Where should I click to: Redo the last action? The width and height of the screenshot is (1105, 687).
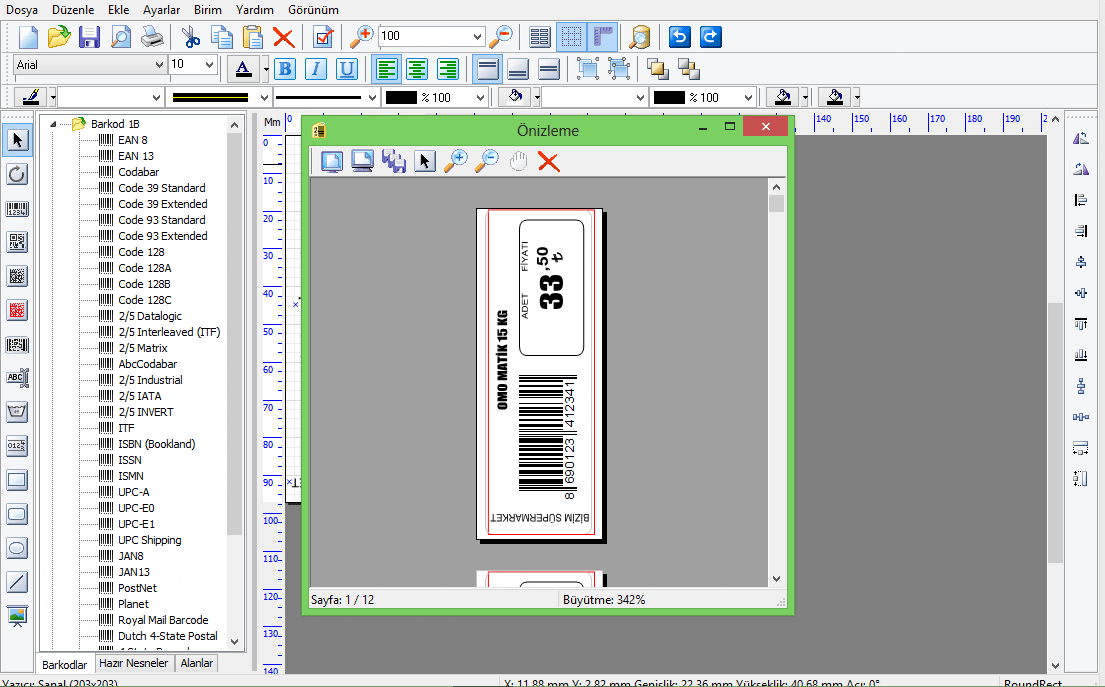710,37
